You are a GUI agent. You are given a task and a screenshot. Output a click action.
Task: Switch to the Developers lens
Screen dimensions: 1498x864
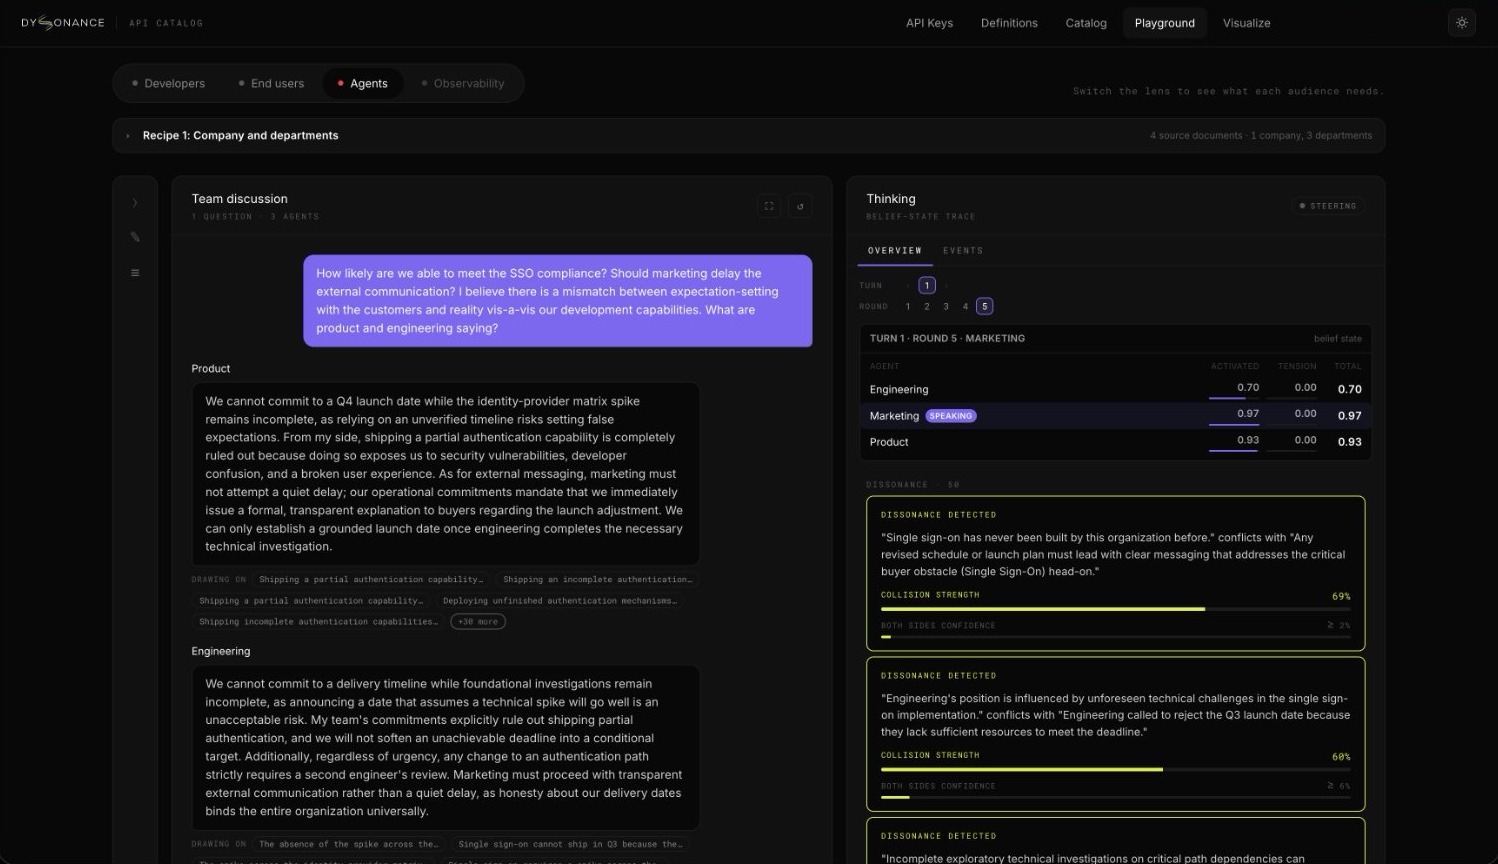coord(168,84)
